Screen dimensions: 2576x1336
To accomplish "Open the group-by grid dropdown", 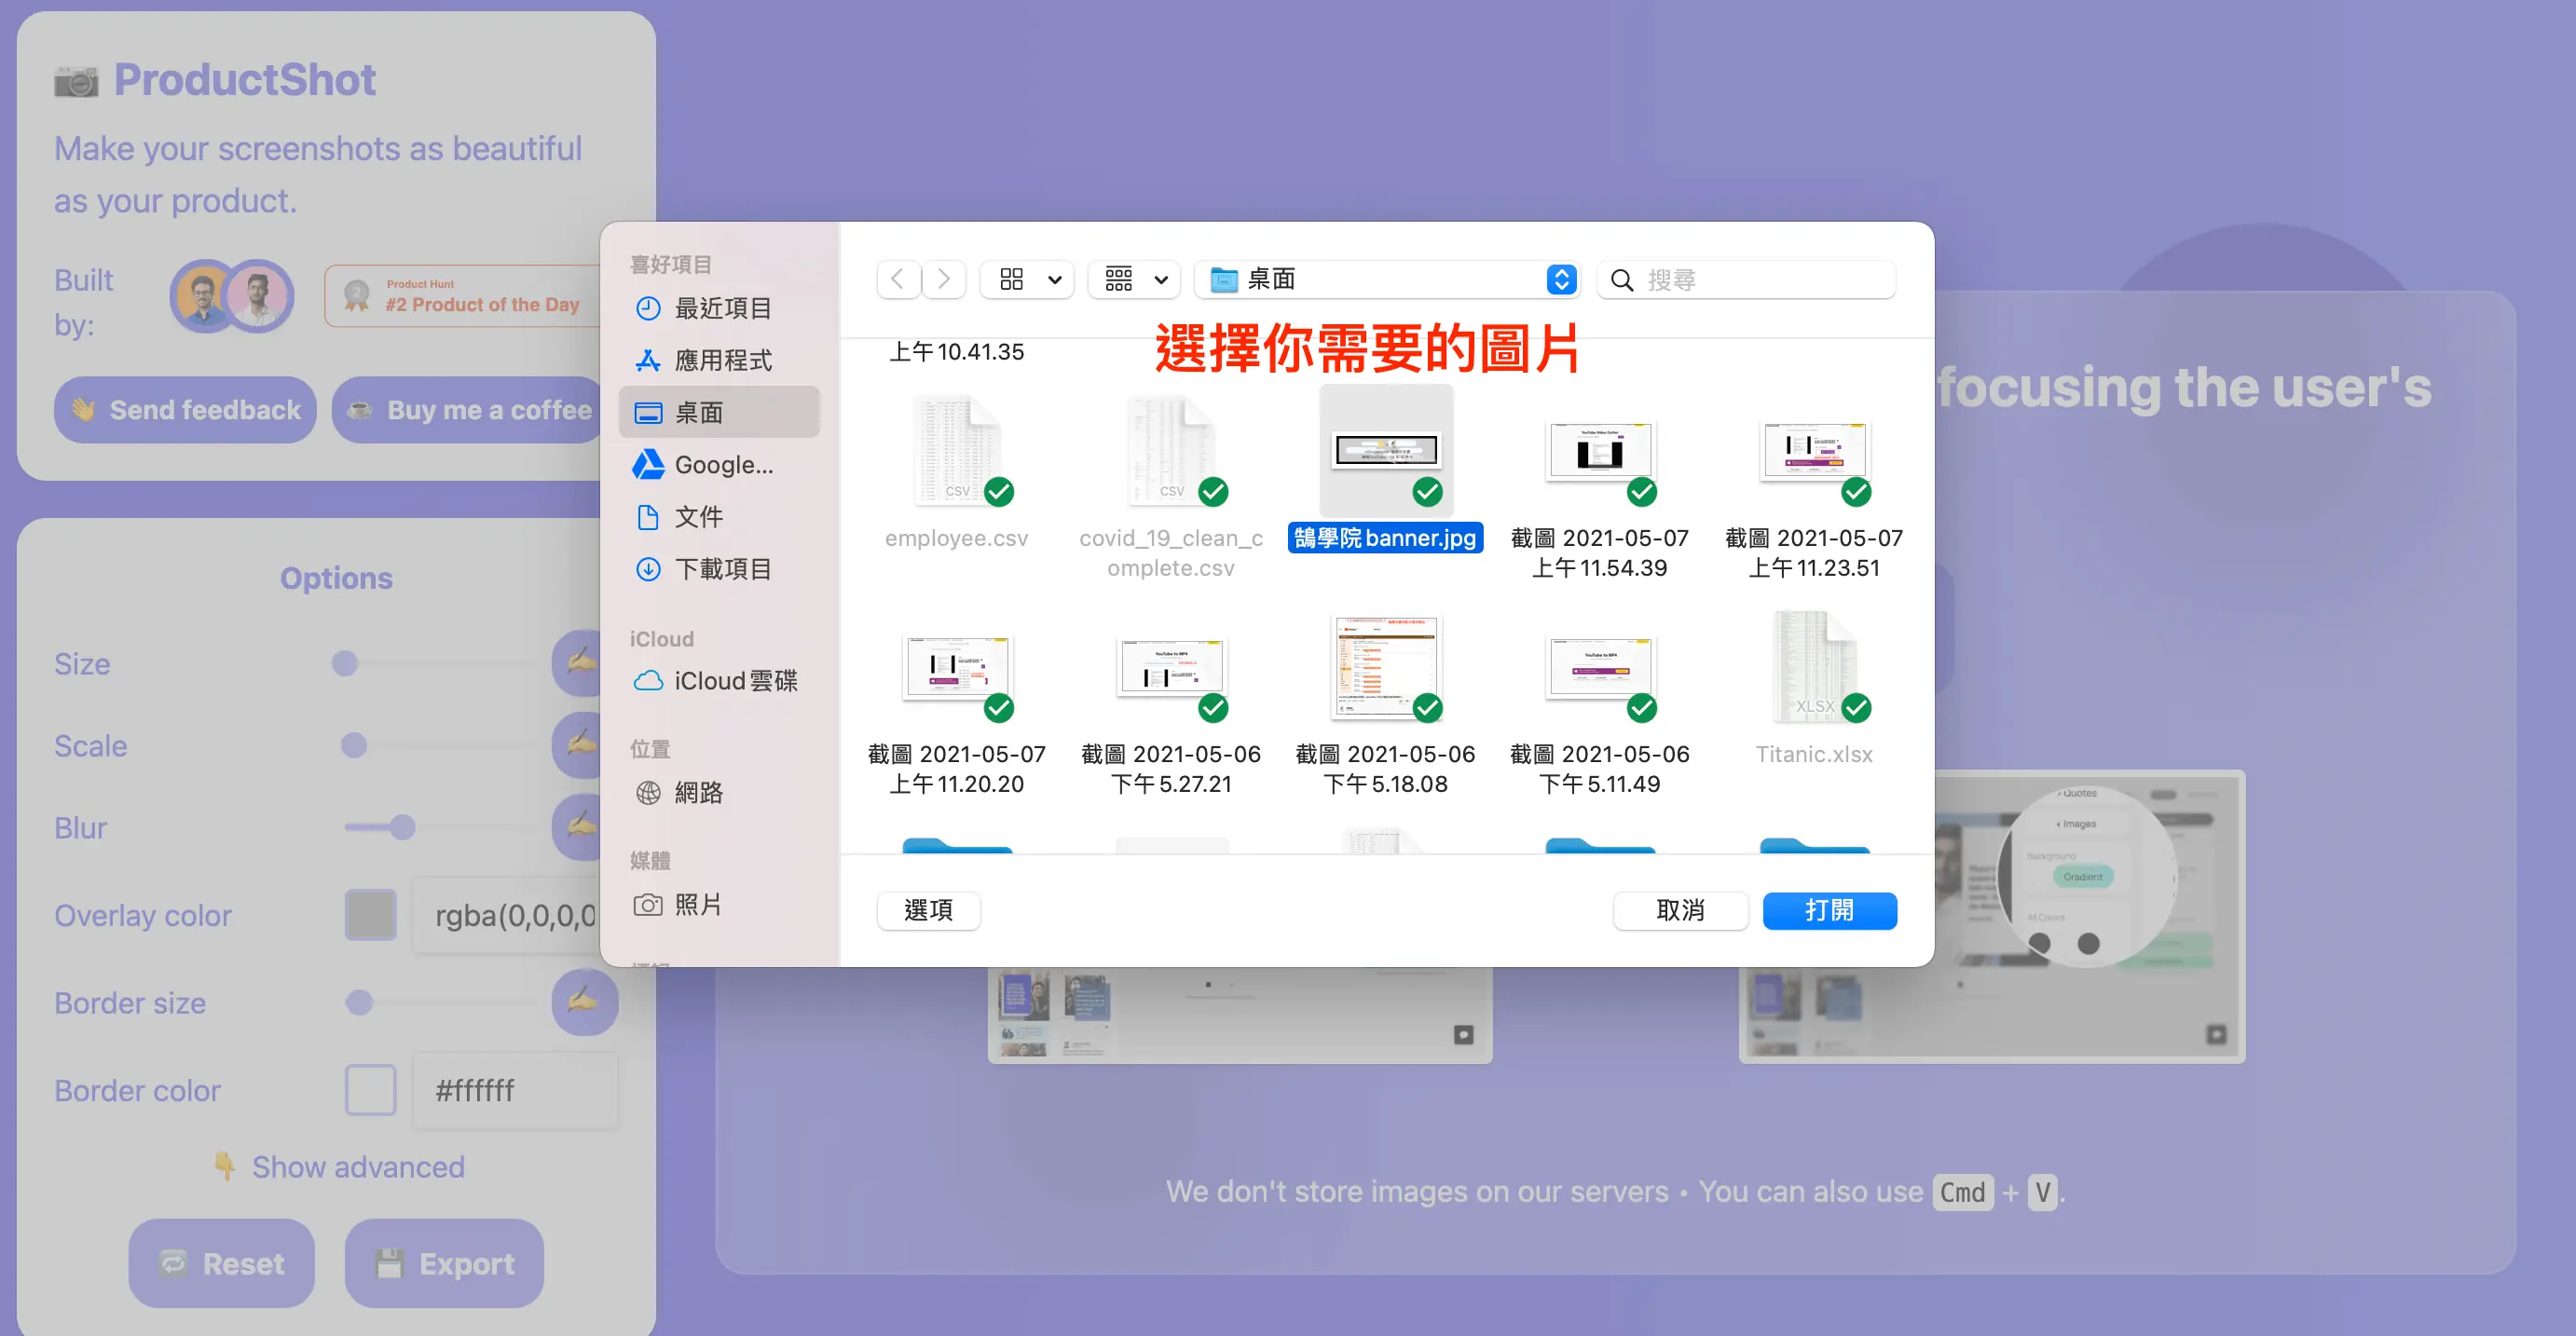I will pyautogui.click(x=1134, y=279).
